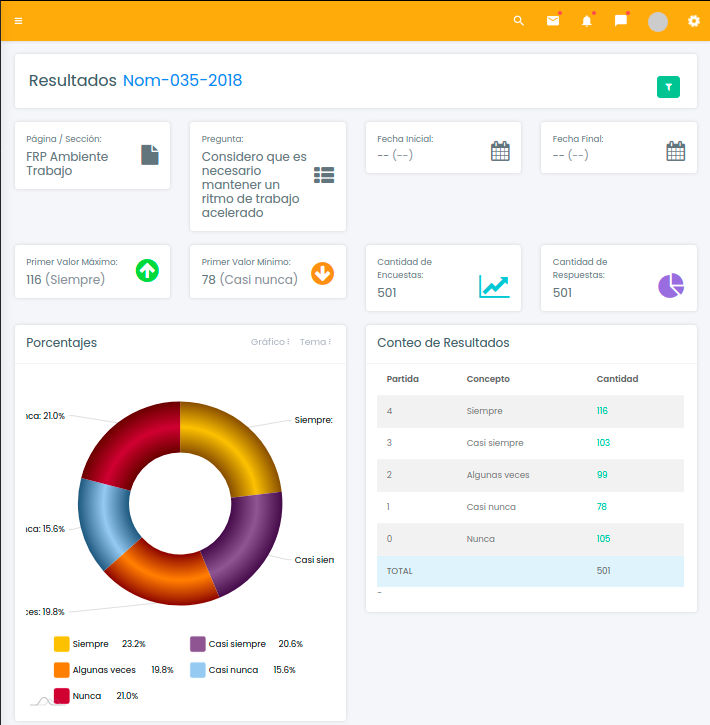Click the green filter button
The height and width of the screenshot is (725, 710).
(668, 87)
